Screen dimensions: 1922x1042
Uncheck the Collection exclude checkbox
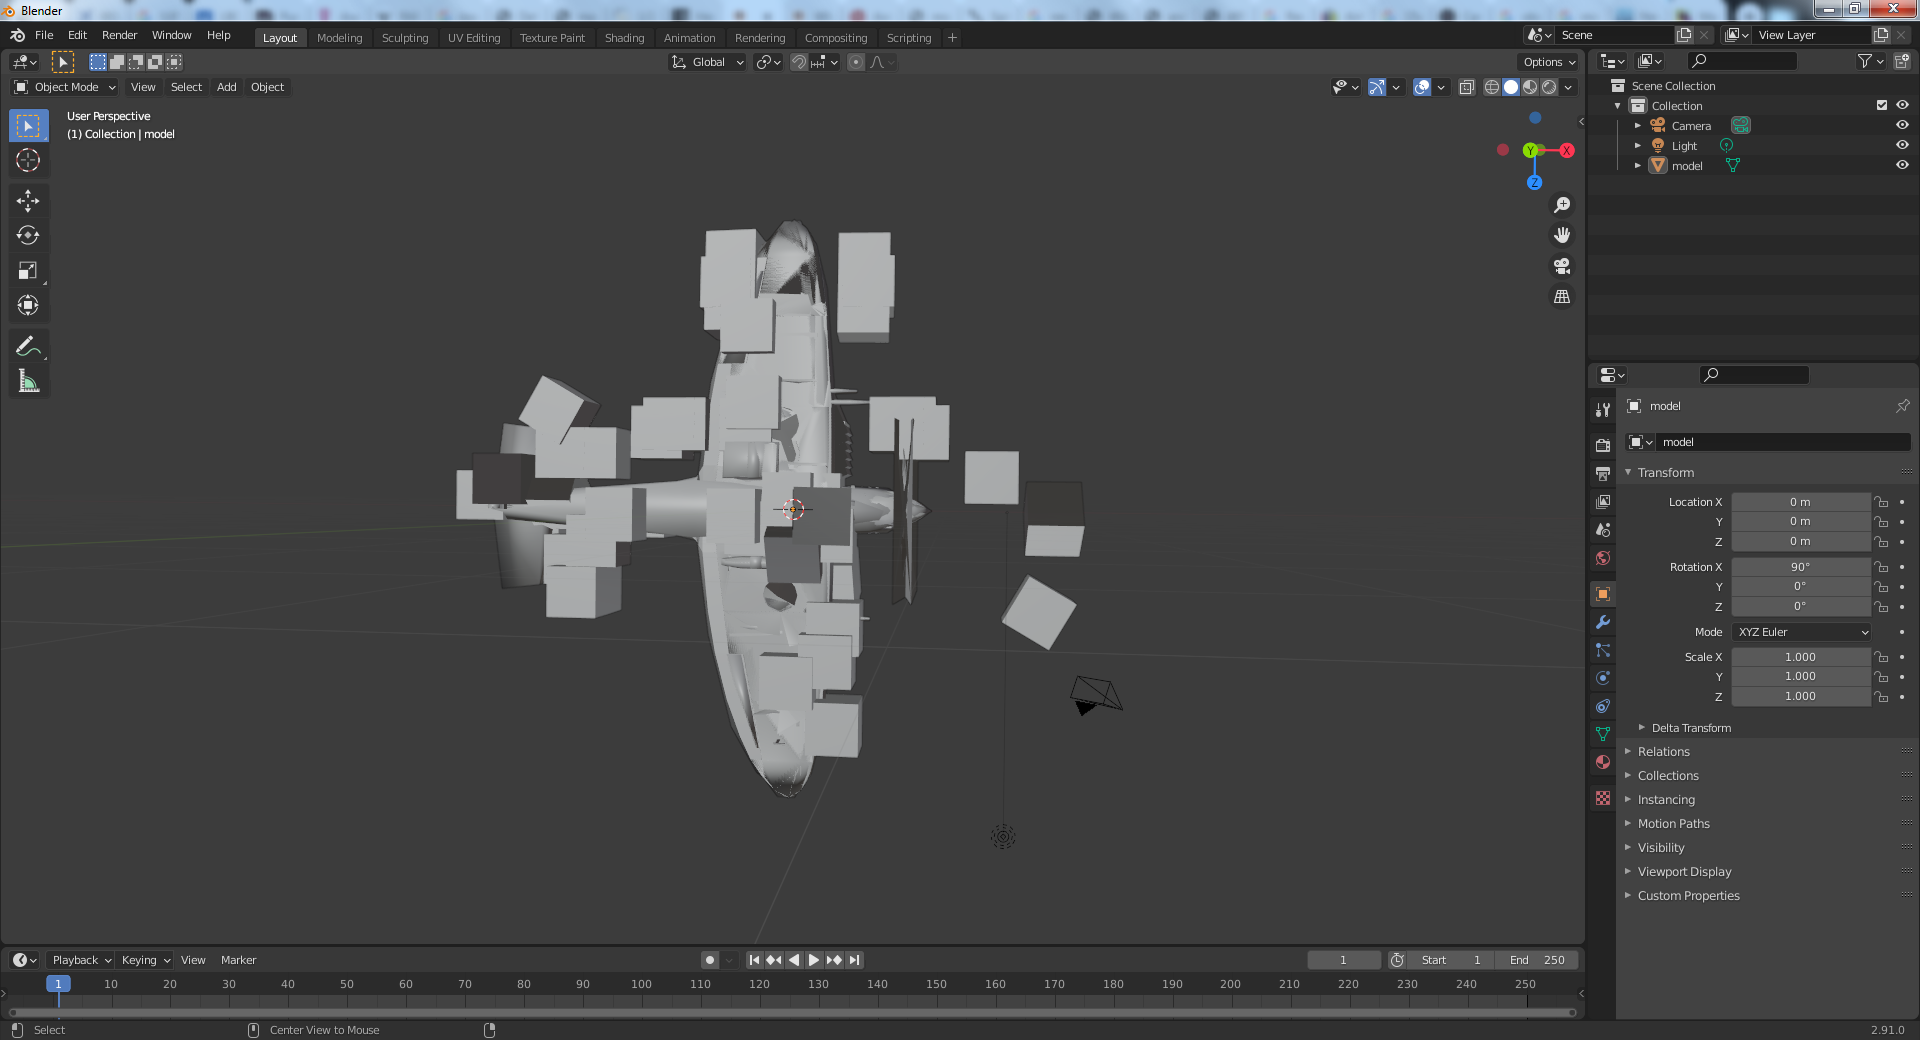point(1883,106)
